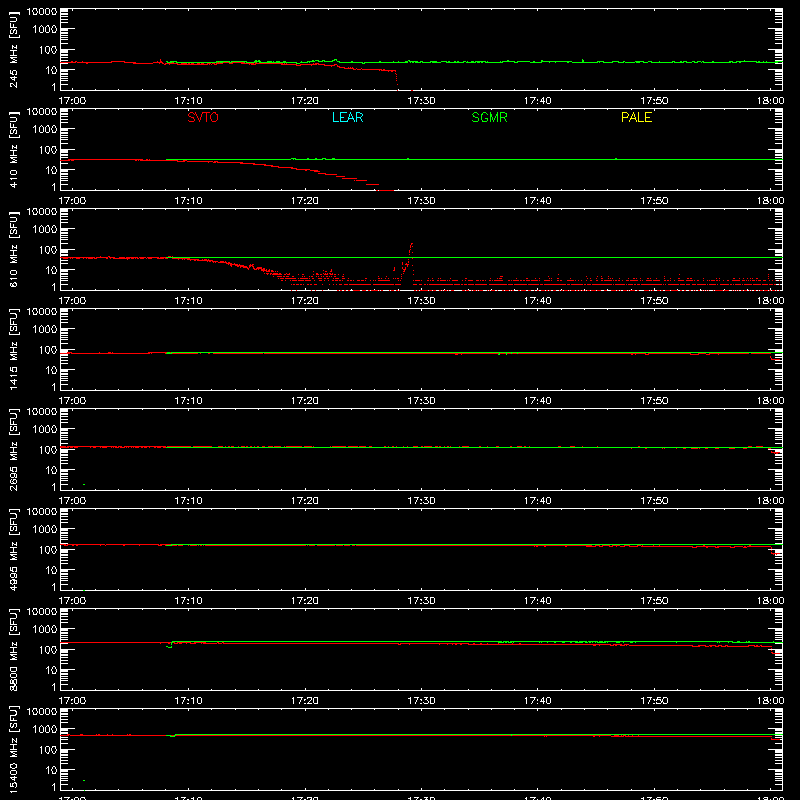Screen dimensions: 800x800
Task: Click the 17:10 tick label below 245 MHz plot
Action: 188,101
